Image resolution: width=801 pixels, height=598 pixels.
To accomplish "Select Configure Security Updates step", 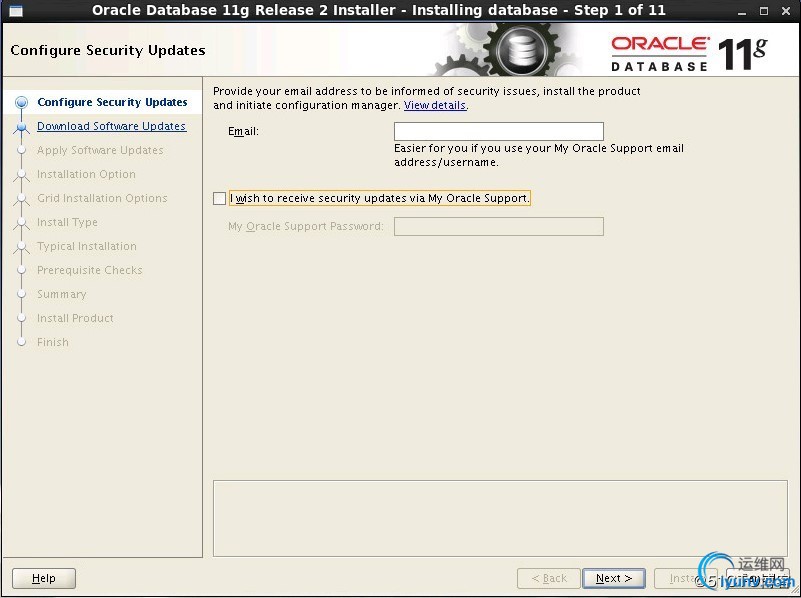I will pyautogui.click(x=112, y=102).
